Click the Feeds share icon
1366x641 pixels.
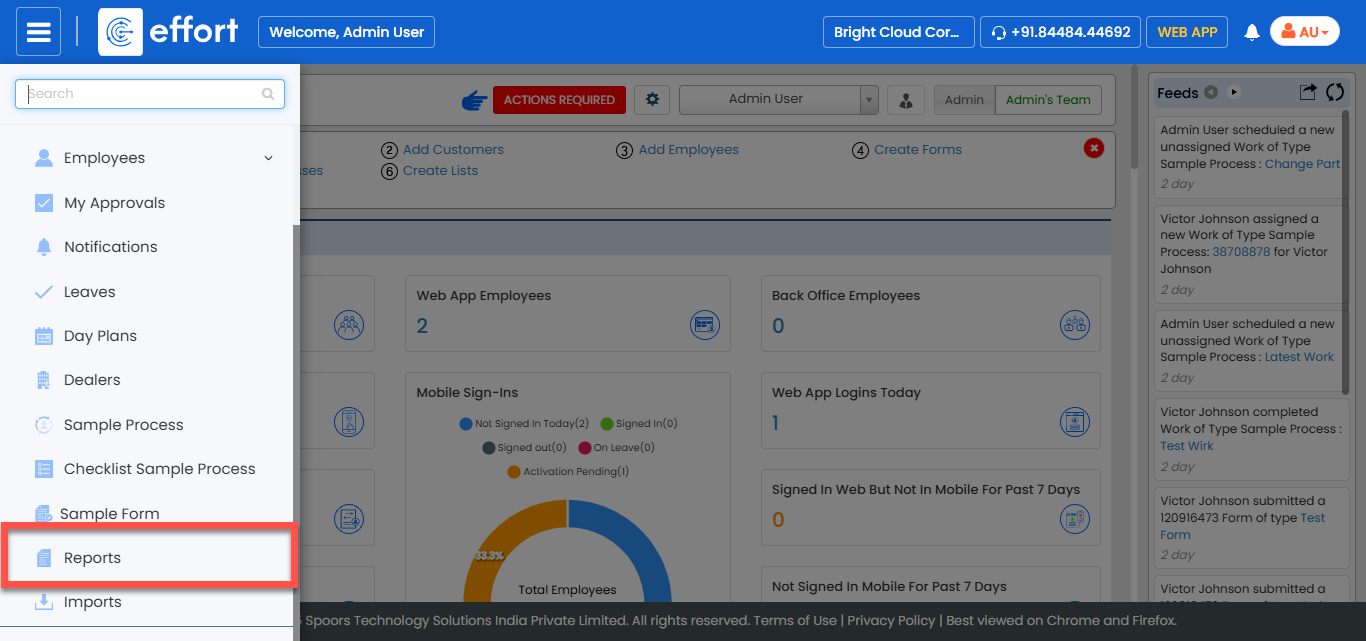click(1307, 92)
